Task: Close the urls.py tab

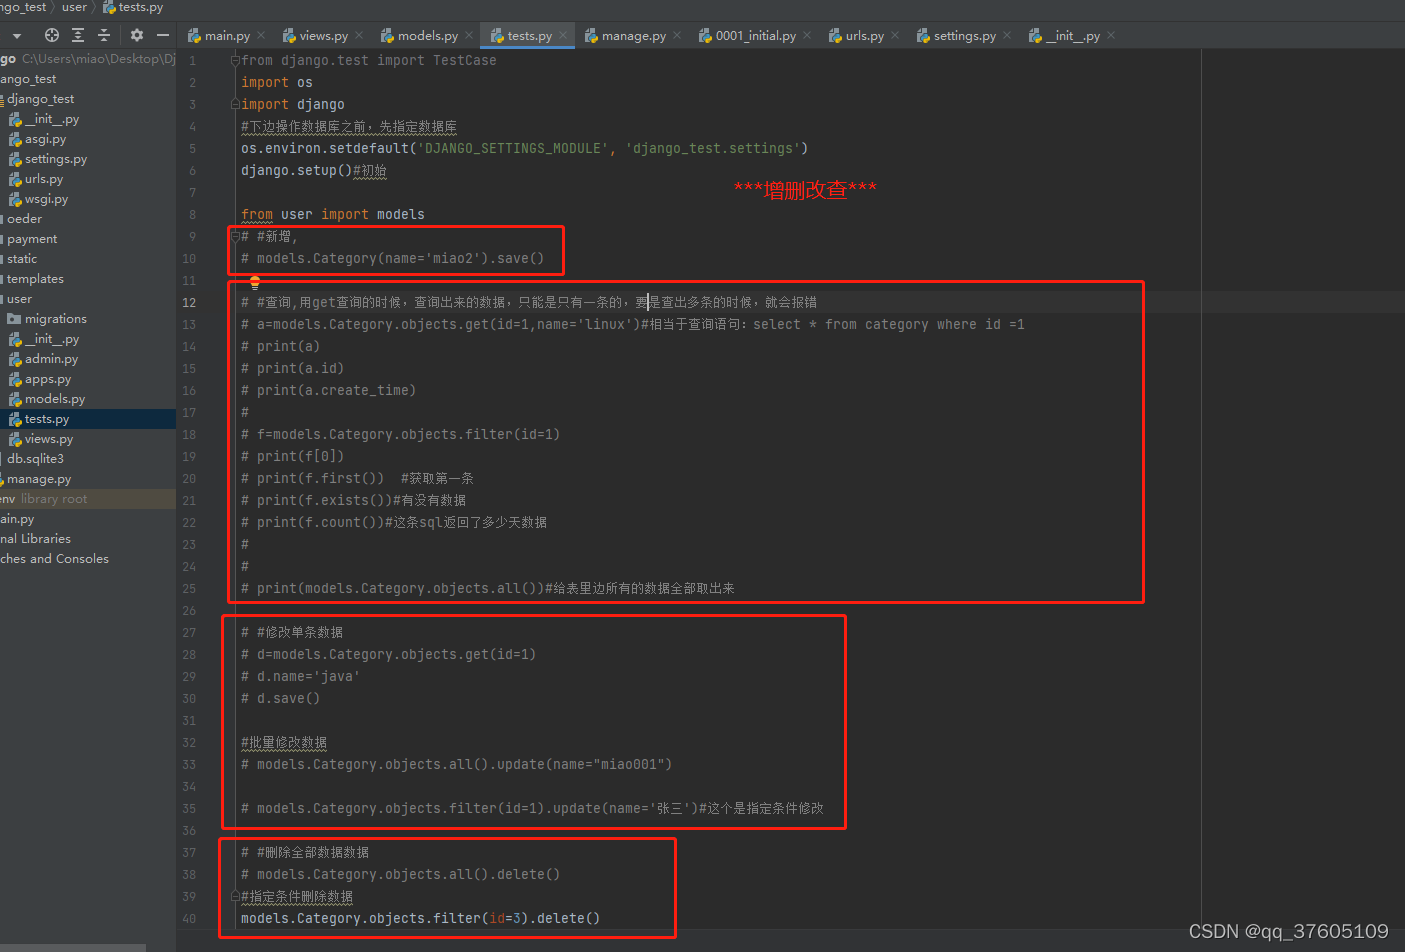Action: tap(895, 36)
